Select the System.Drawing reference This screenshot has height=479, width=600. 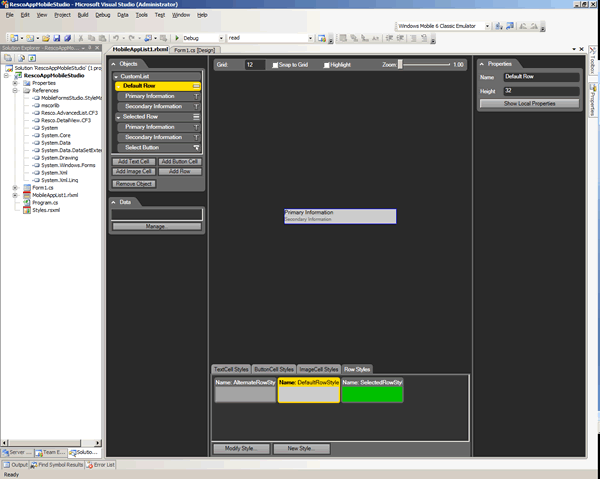pyautogui.click(x=59, y=158)
